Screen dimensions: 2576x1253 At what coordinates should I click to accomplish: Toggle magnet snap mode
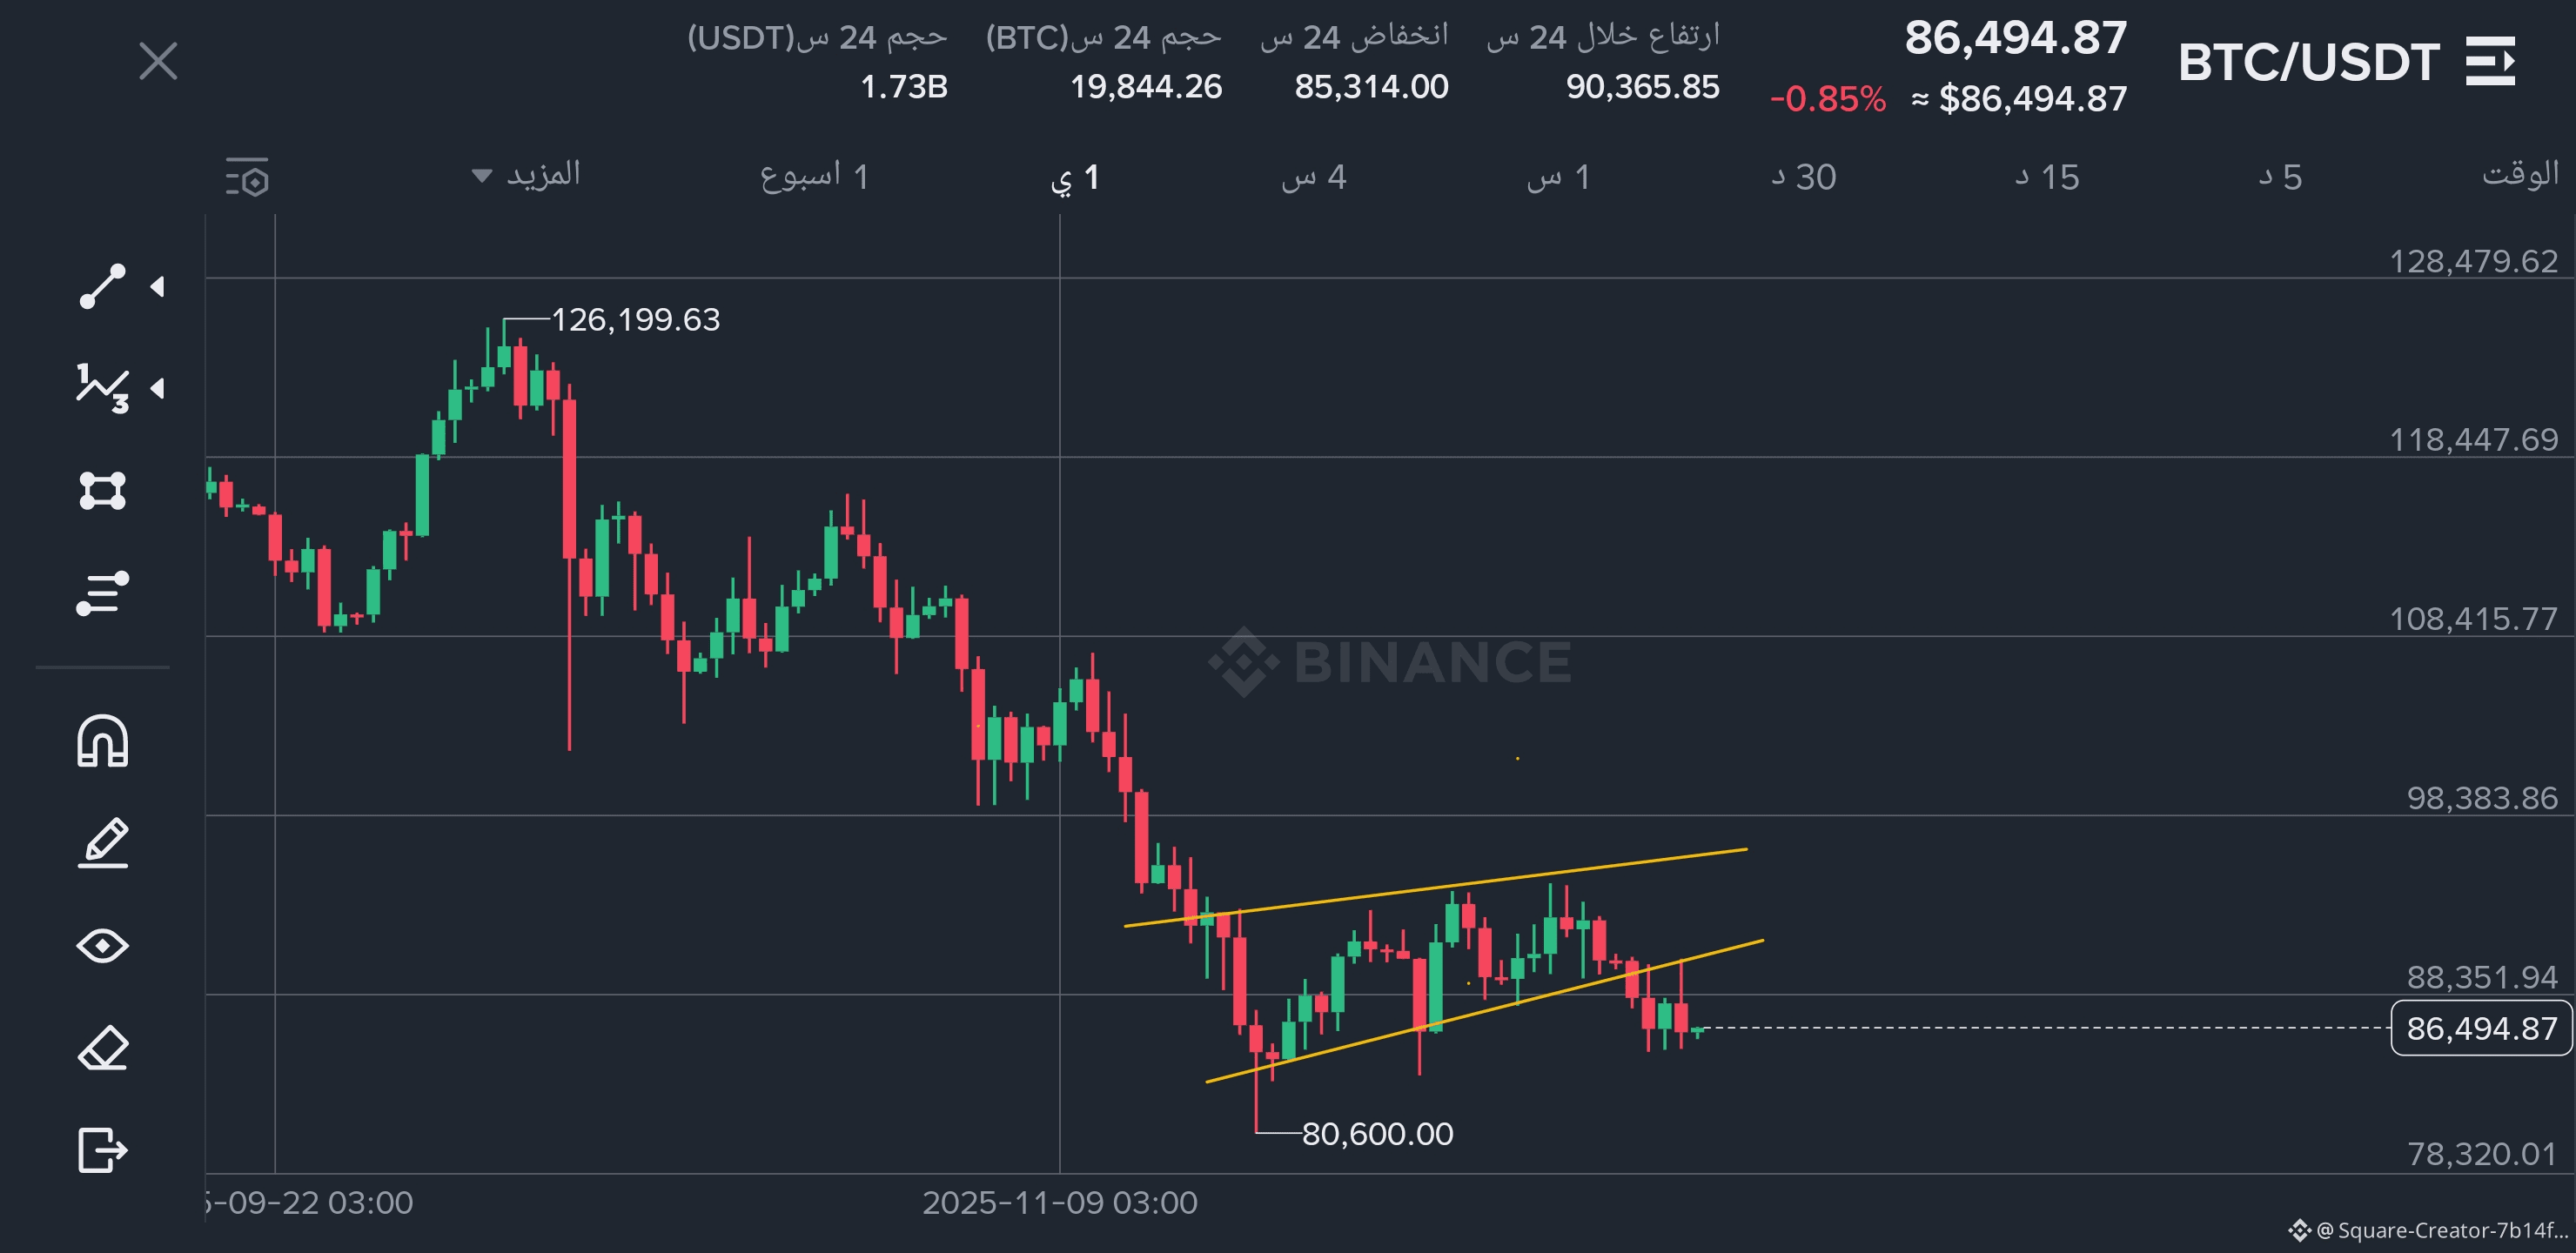(x=102, y=742)
